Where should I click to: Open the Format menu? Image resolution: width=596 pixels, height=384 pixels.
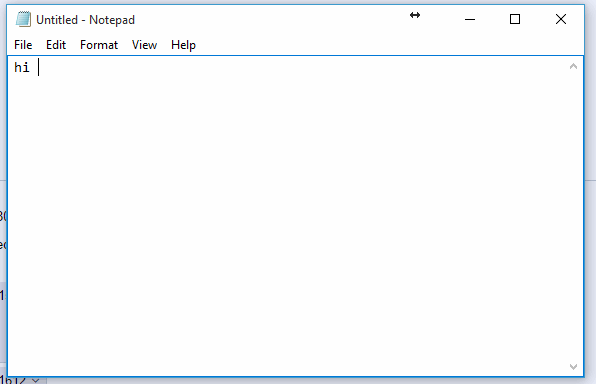point(99,45)
